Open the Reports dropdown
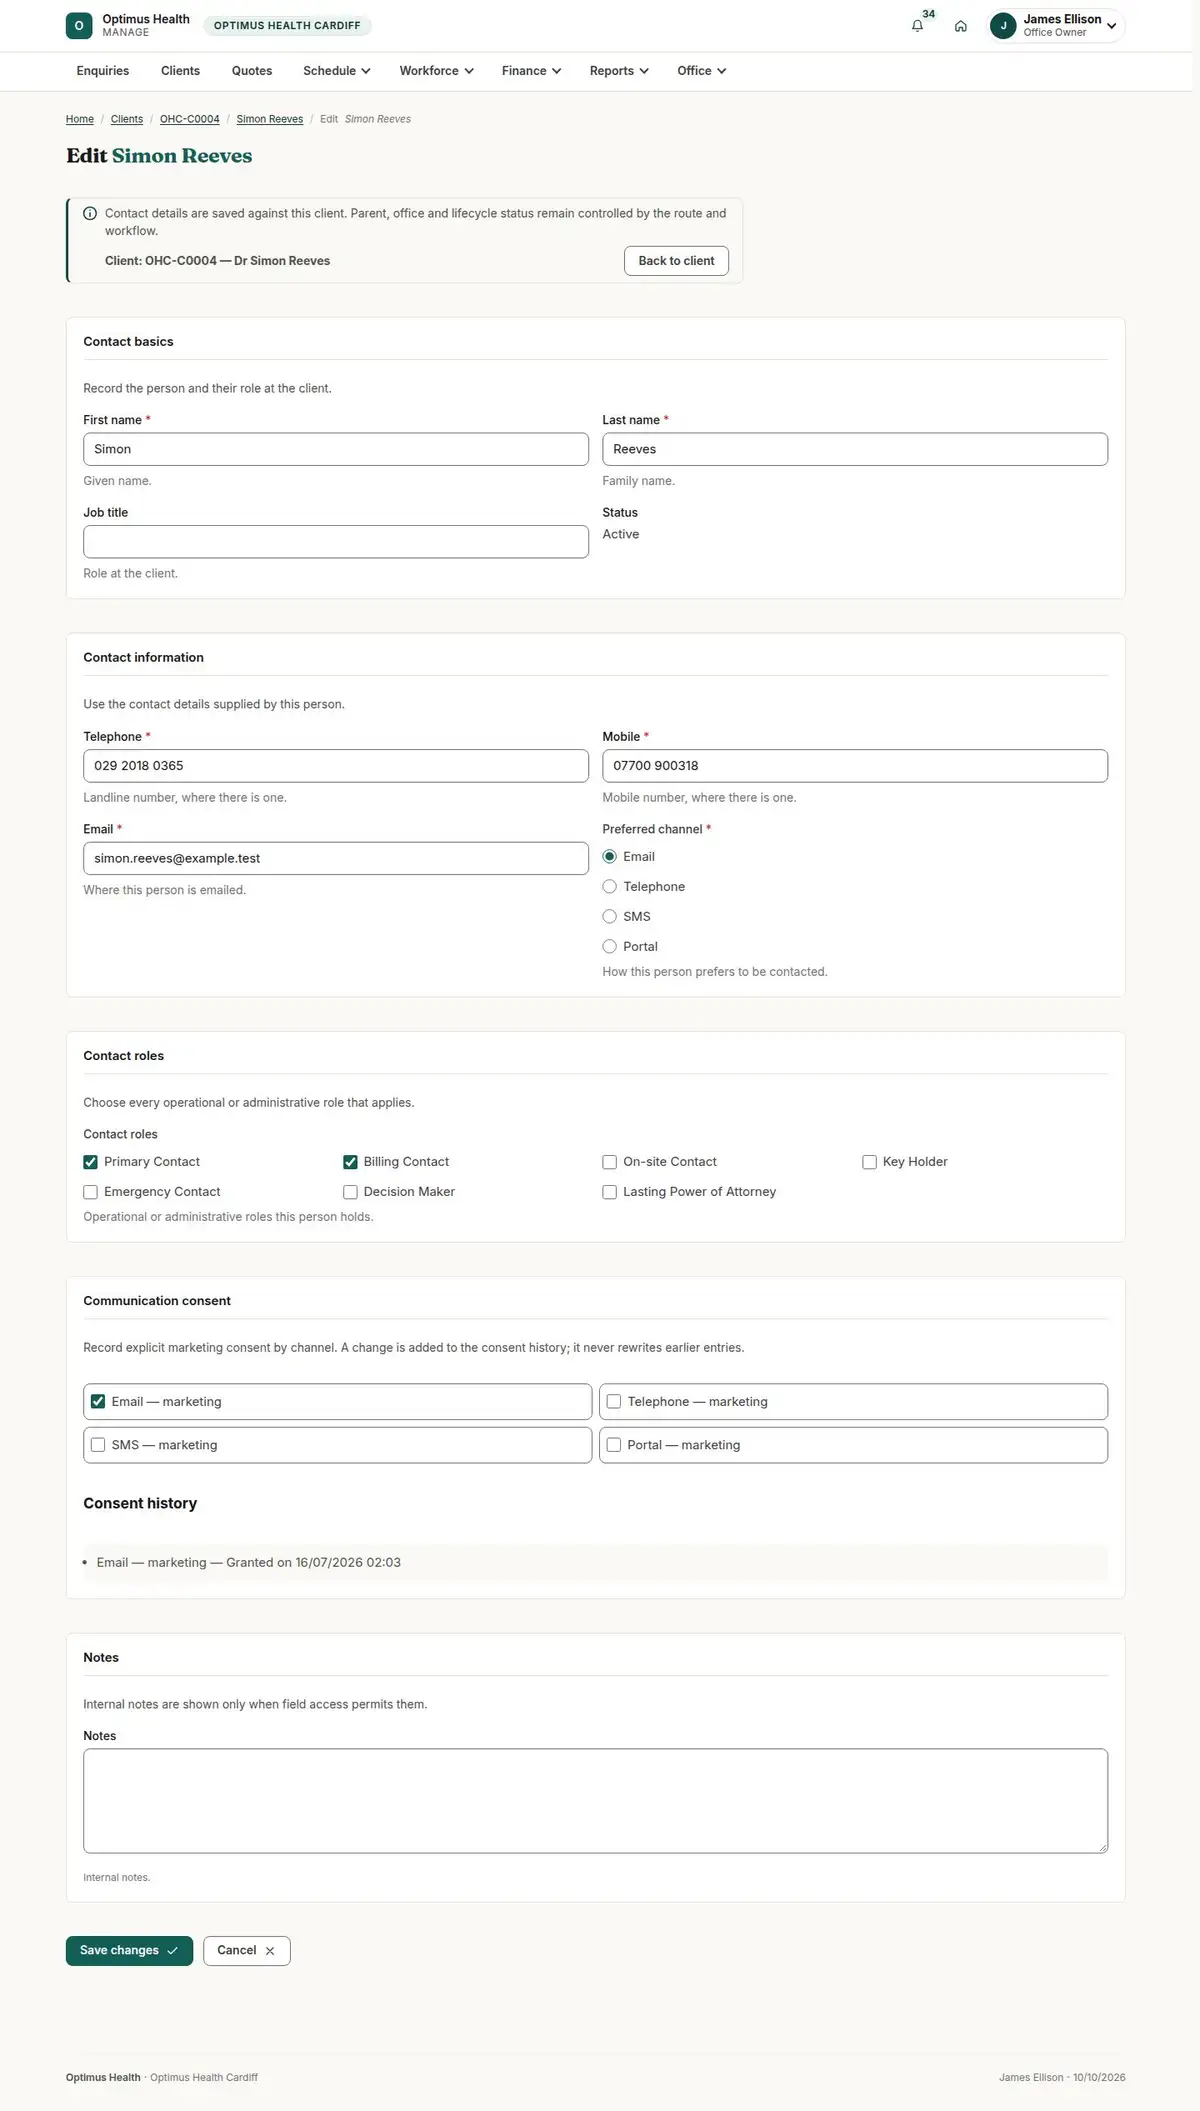1200x2111 pixels. pos(619,71)
